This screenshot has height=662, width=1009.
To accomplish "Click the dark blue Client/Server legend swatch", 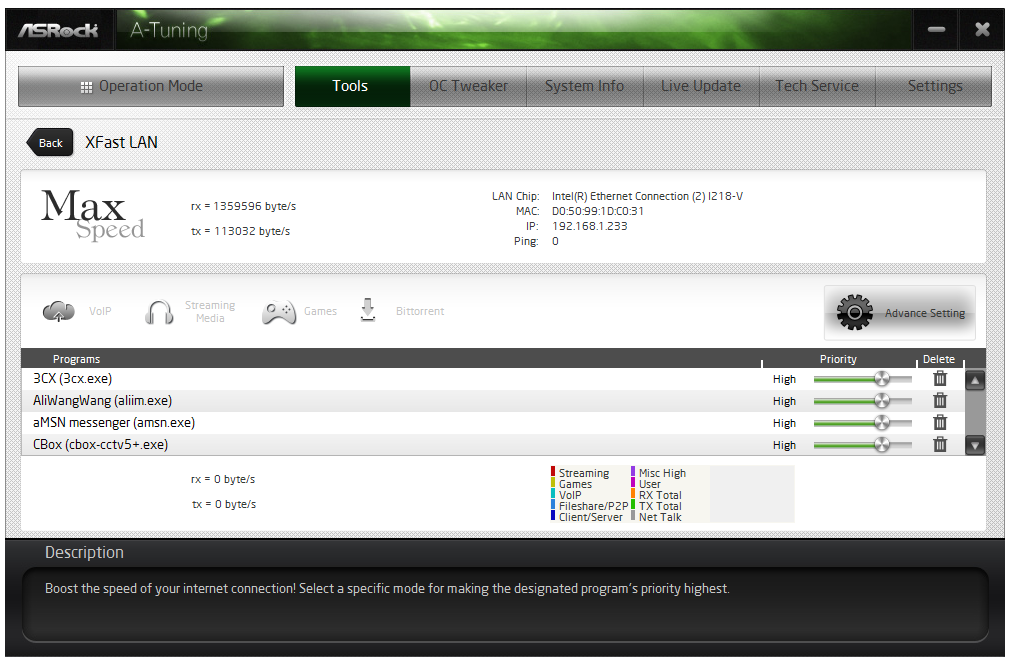I will point(553,515).
